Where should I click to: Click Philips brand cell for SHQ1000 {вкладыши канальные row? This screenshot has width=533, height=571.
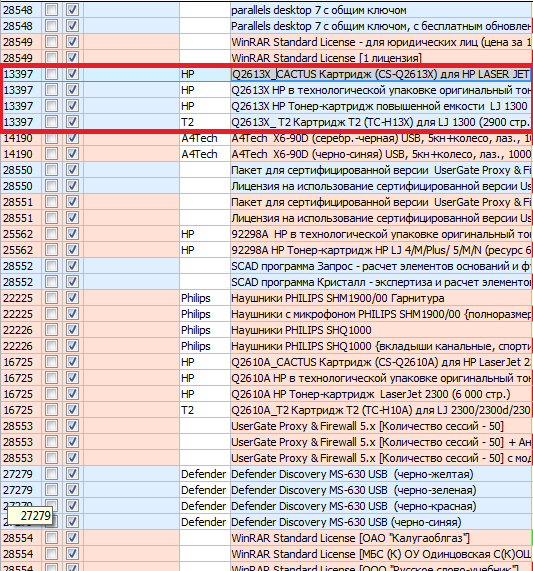(x=205, y=346)
